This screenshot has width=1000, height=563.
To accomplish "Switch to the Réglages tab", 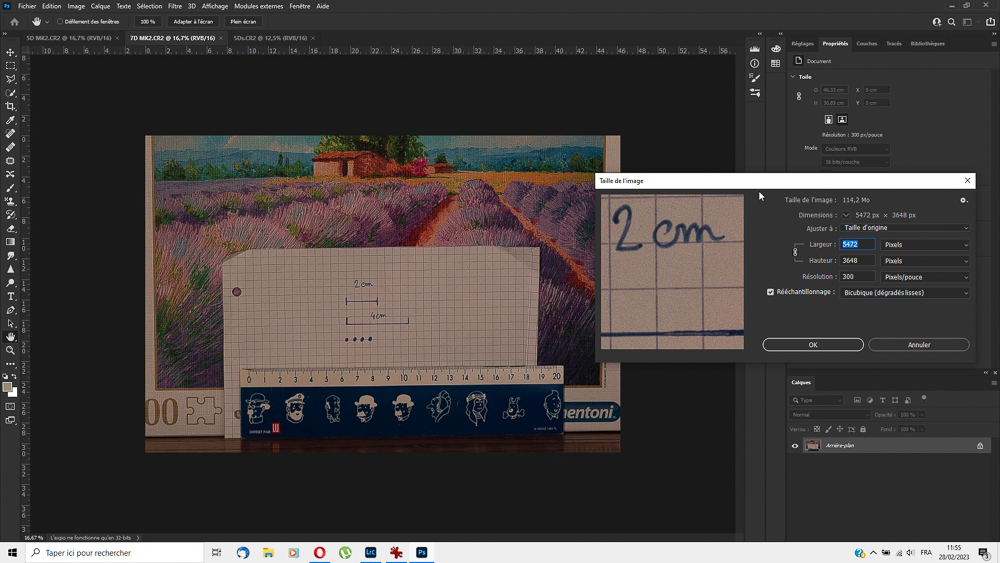I will pyautogui.click(x=802, y=43).
